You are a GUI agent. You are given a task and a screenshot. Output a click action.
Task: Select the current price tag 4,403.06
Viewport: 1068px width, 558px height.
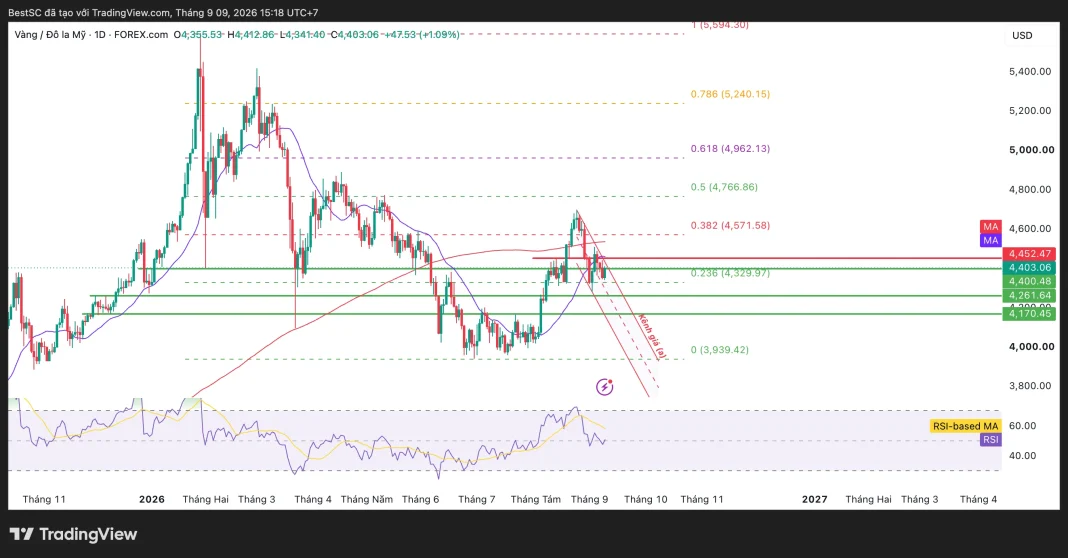[1029, 268]
